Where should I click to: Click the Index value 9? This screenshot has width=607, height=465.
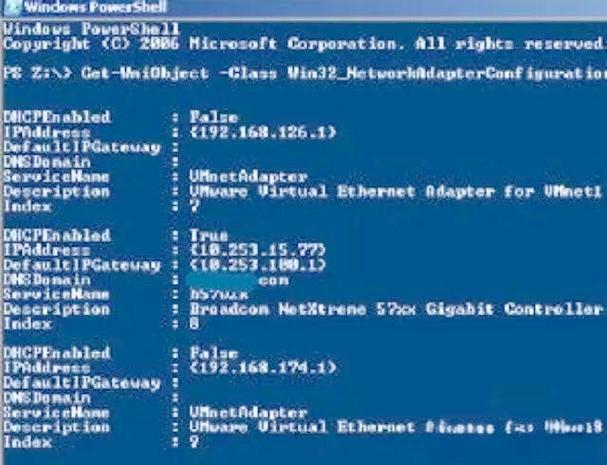pyautogui.click(x=195, y=441)
